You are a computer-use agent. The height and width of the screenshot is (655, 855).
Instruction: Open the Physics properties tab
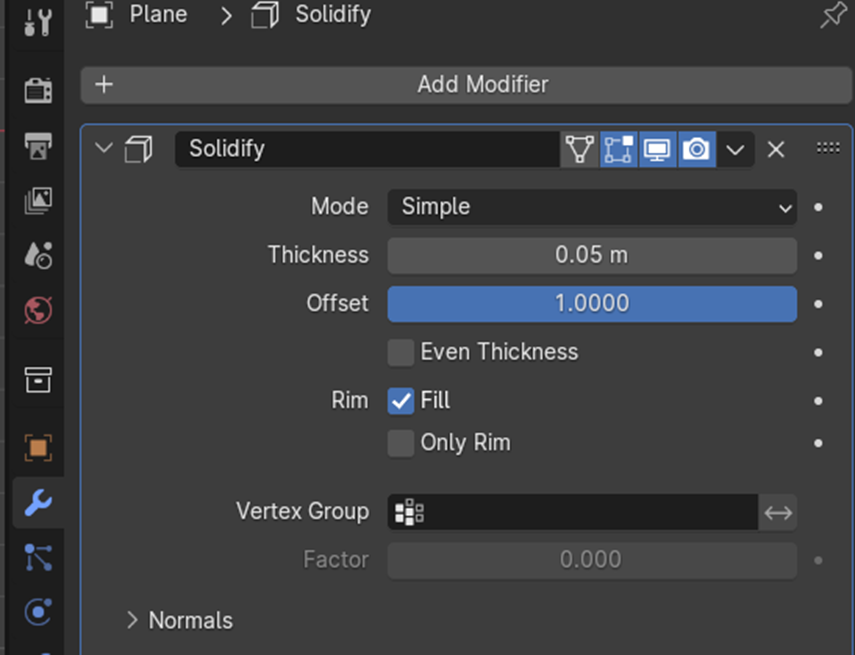(37, 611)
